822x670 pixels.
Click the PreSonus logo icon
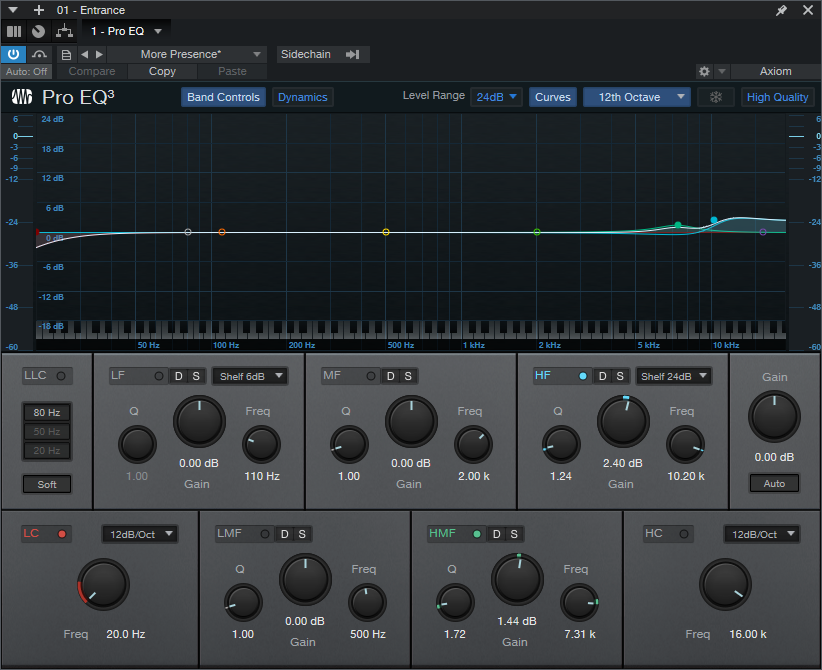pyautogui.click(x=21, y=97)
